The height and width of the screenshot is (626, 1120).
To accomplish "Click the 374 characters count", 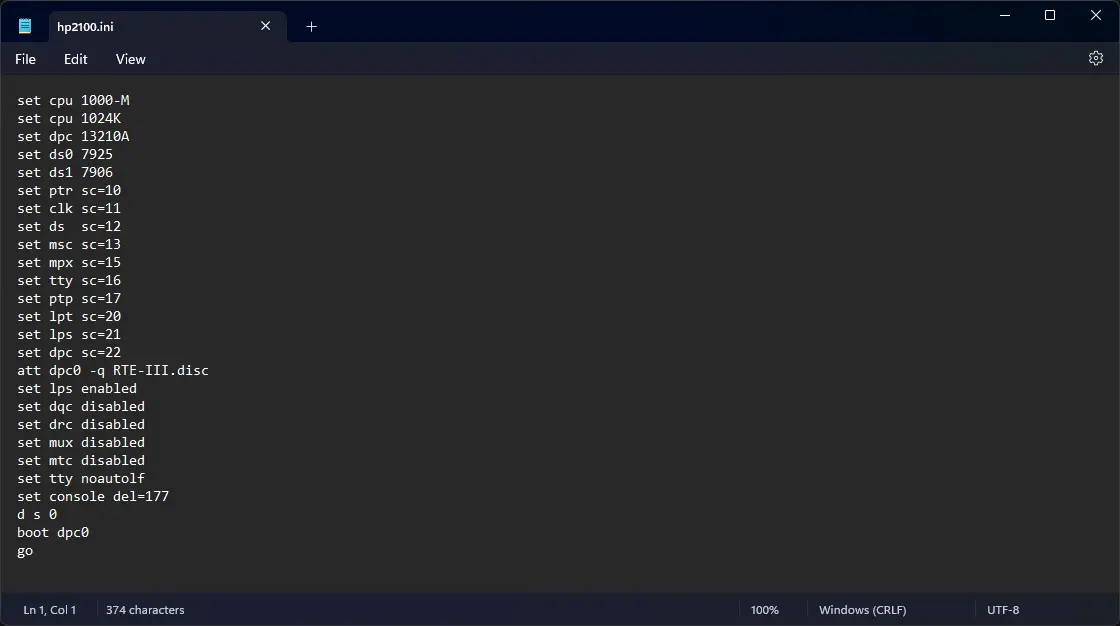I will coord(145,610).
